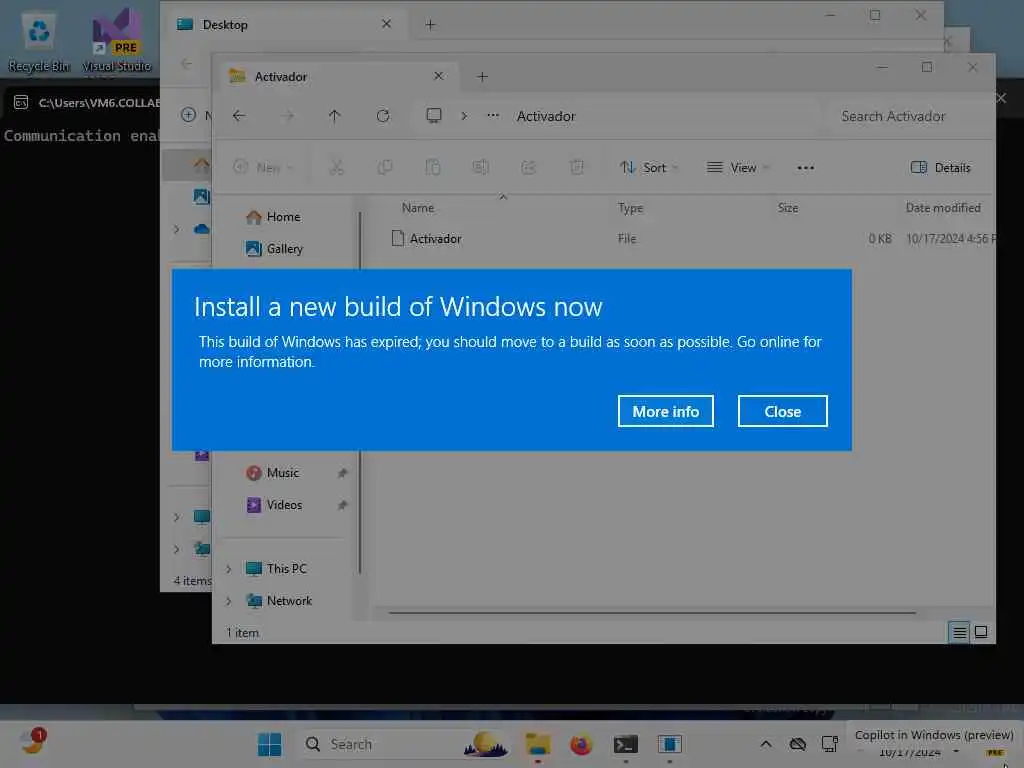Open Visual Studio Preview desktop shortcut

point(116,42)
